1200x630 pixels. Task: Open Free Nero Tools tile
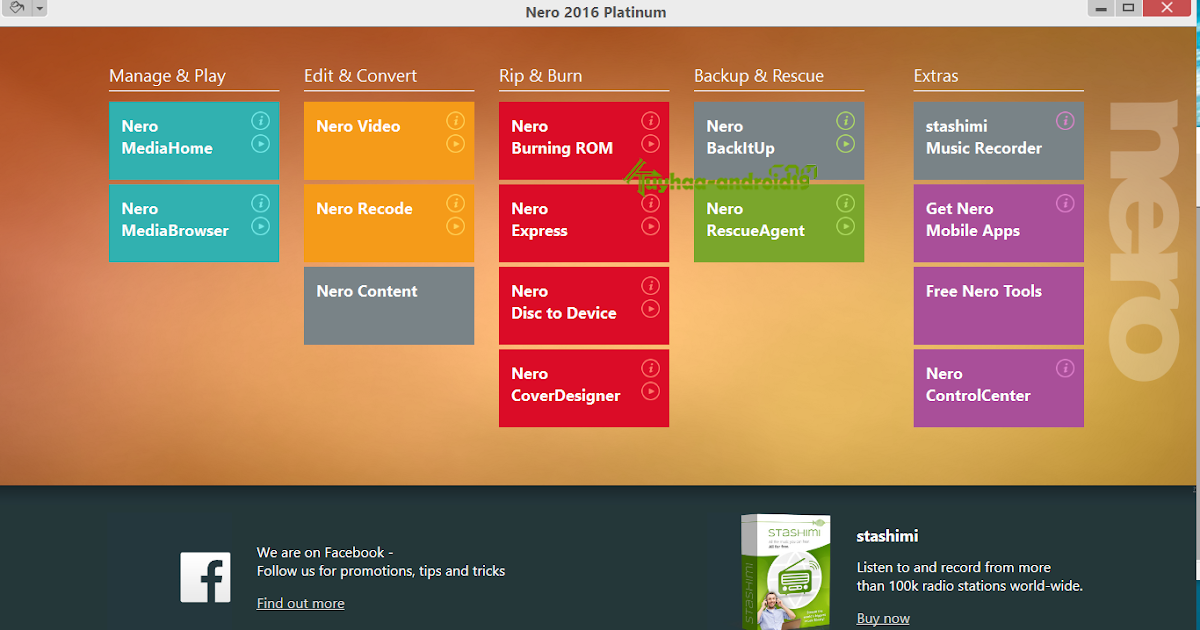click(999, 306)
